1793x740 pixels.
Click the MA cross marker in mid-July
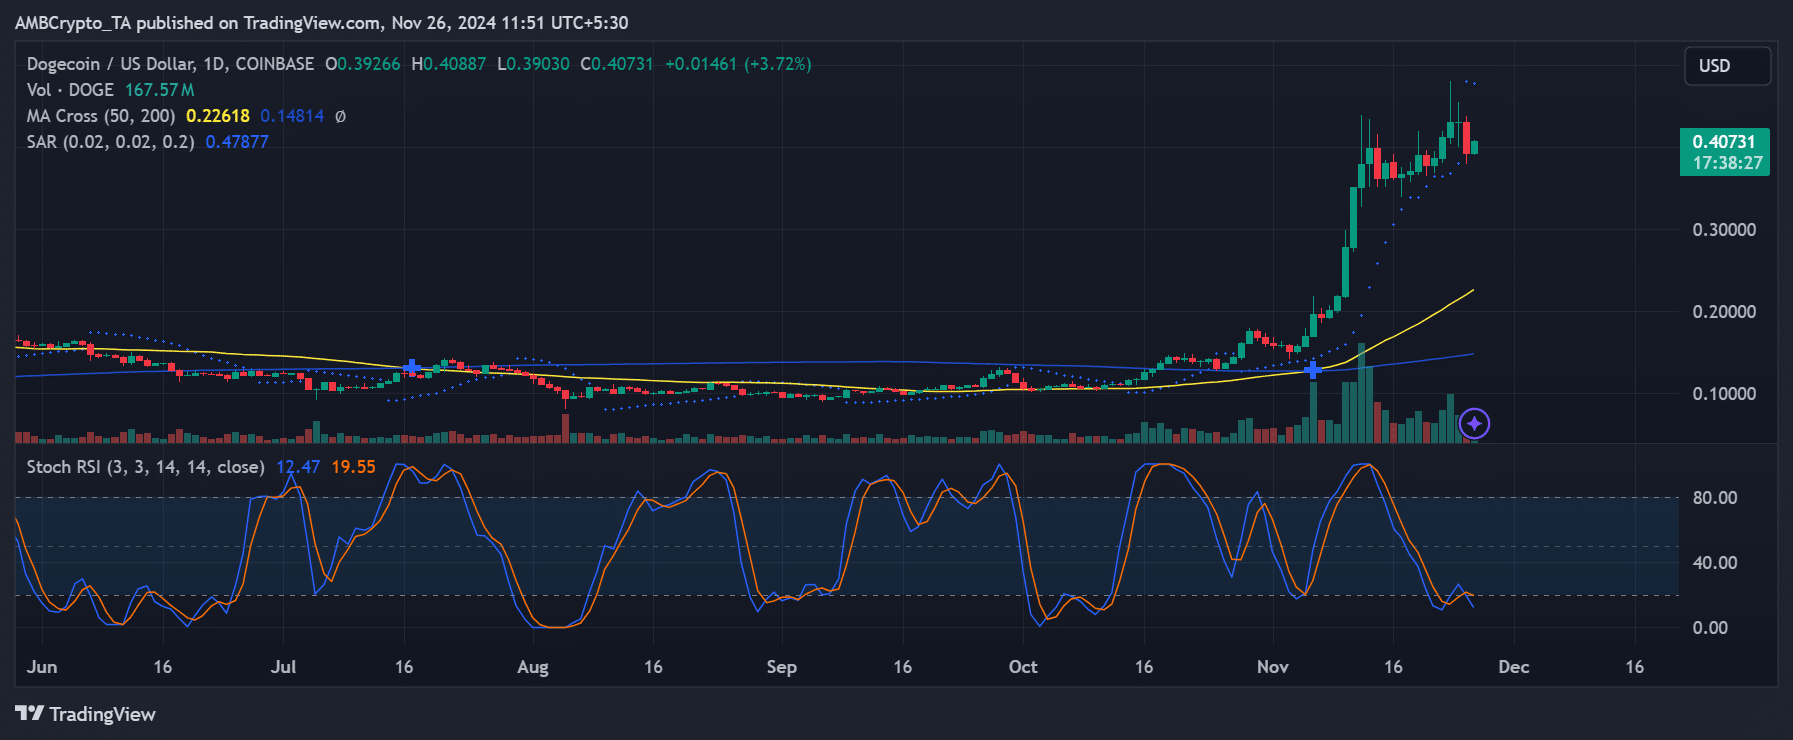pyautogui.click(x=412, y=368)
